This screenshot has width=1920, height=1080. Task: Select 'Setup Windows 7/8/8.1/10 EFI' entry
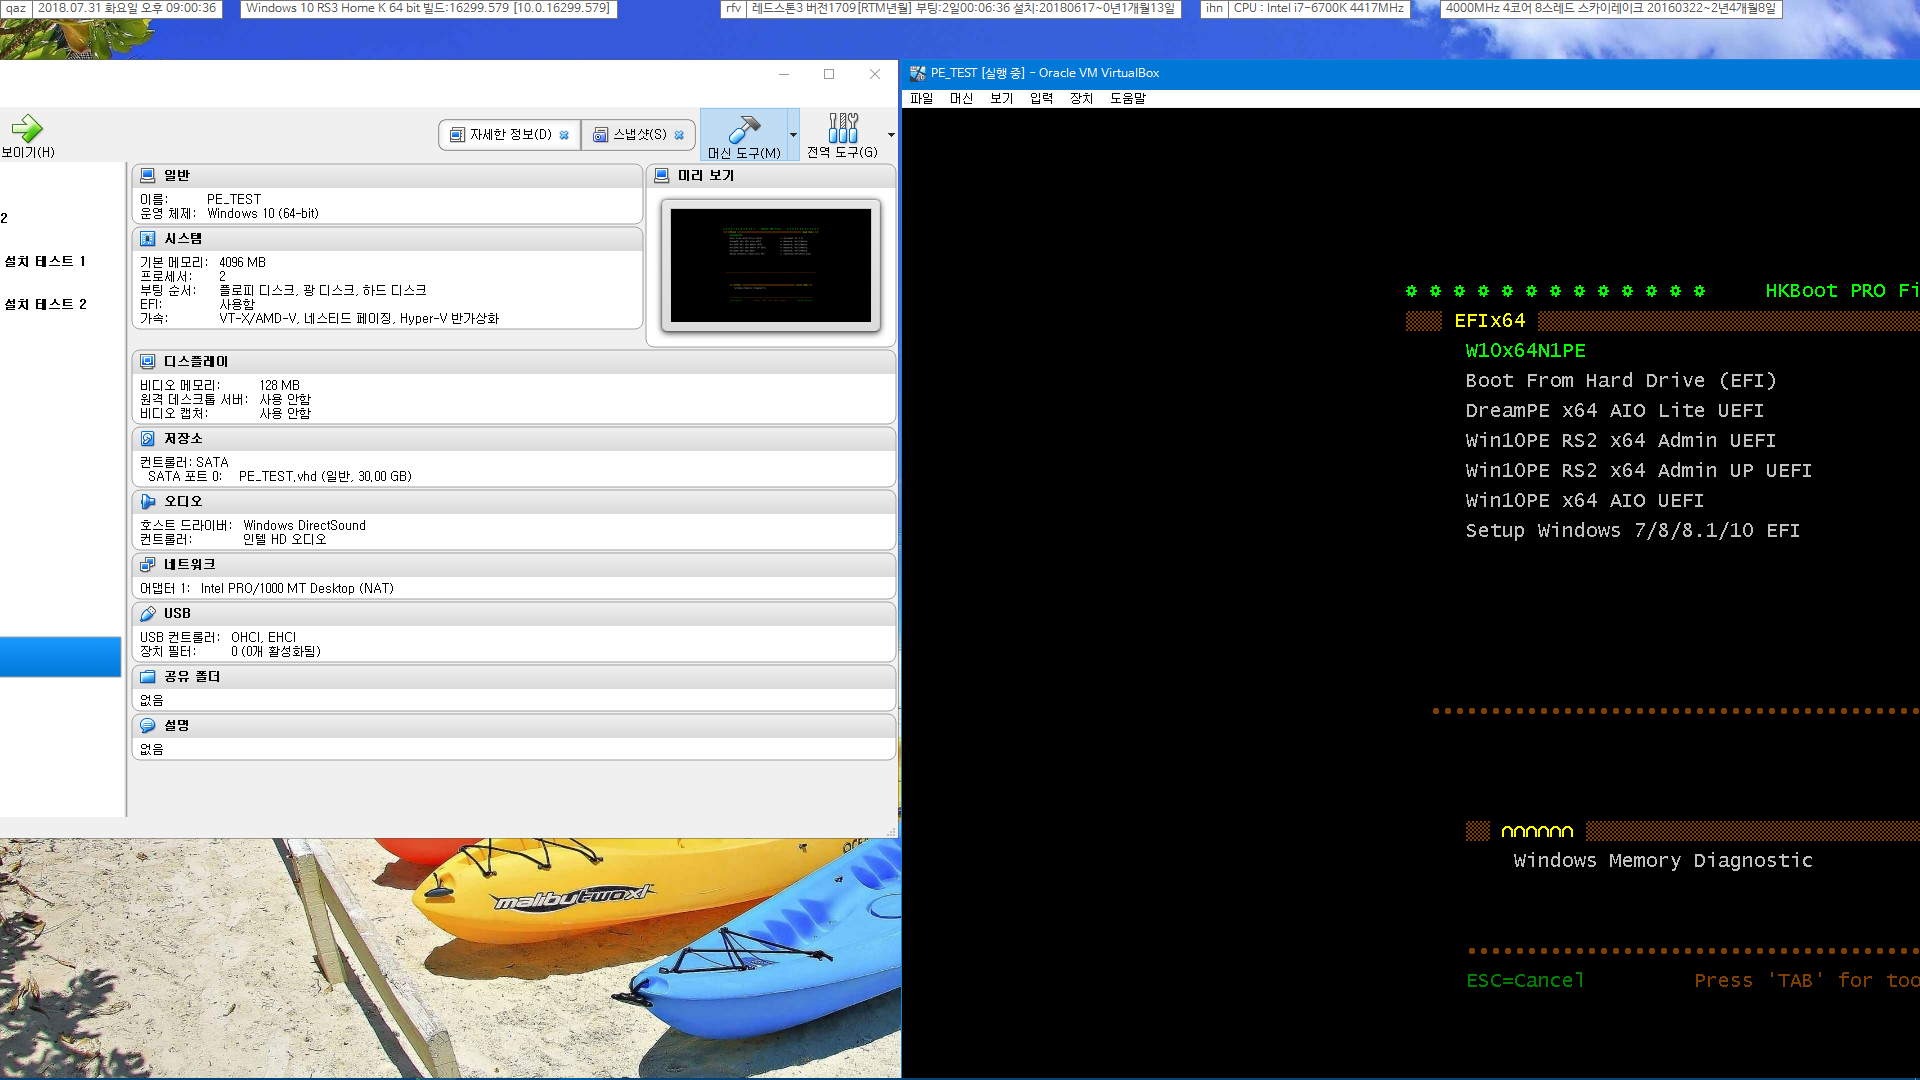1632,531
